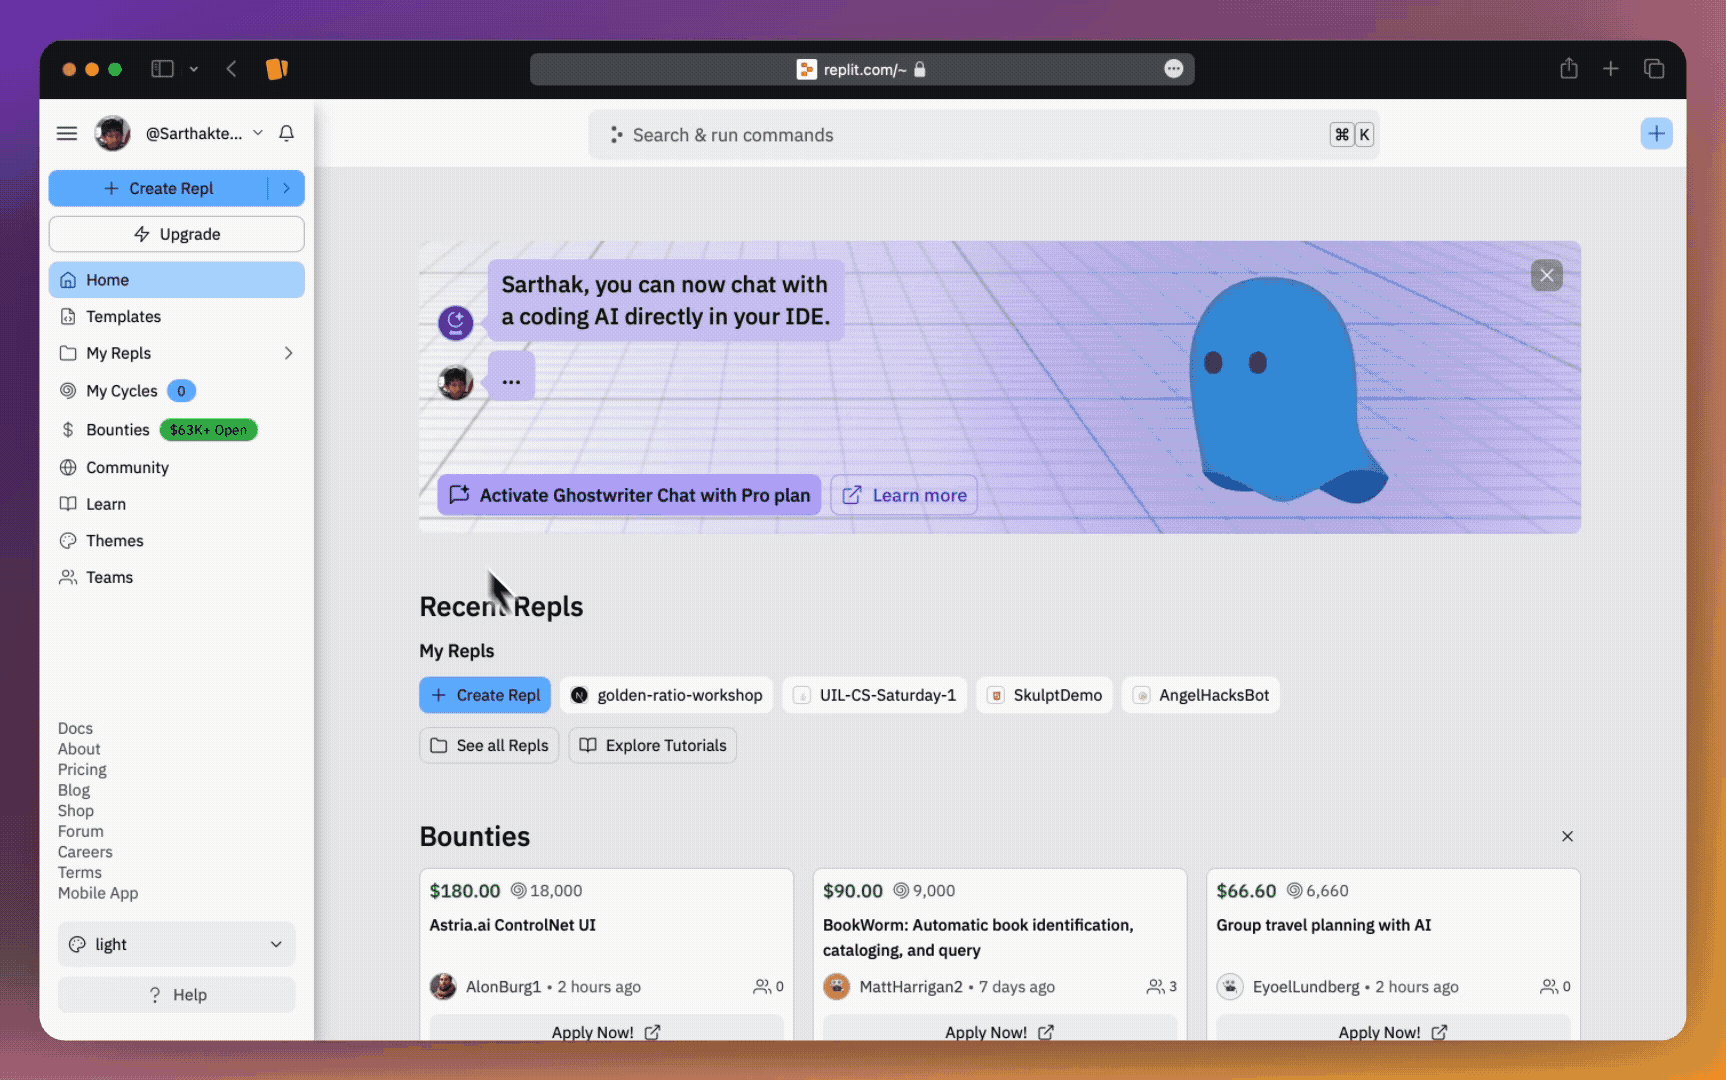Click the replit.com address bar

[x=862, y=69]
